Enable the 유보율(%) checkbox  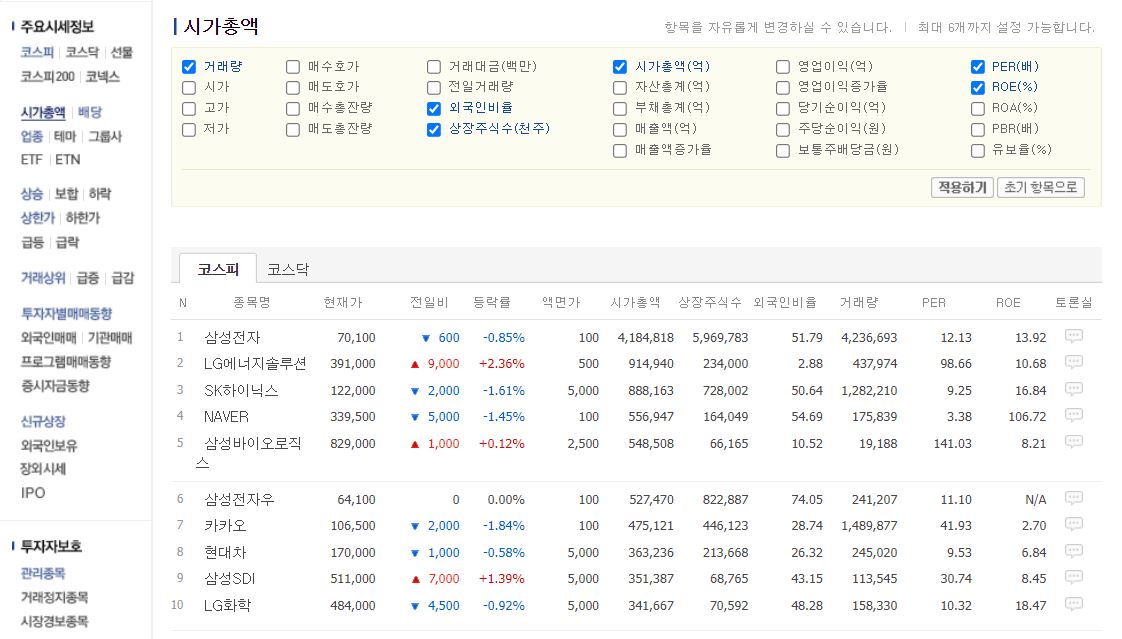point(977,150)
